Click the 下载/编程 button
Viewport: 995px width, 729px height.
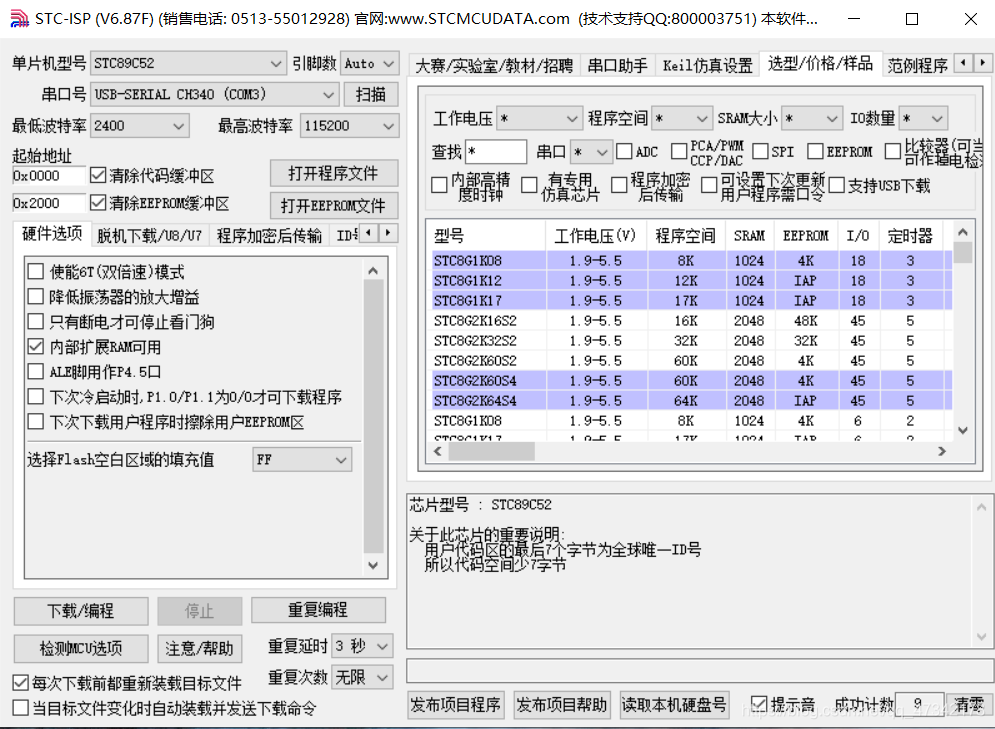coord(80,611)
